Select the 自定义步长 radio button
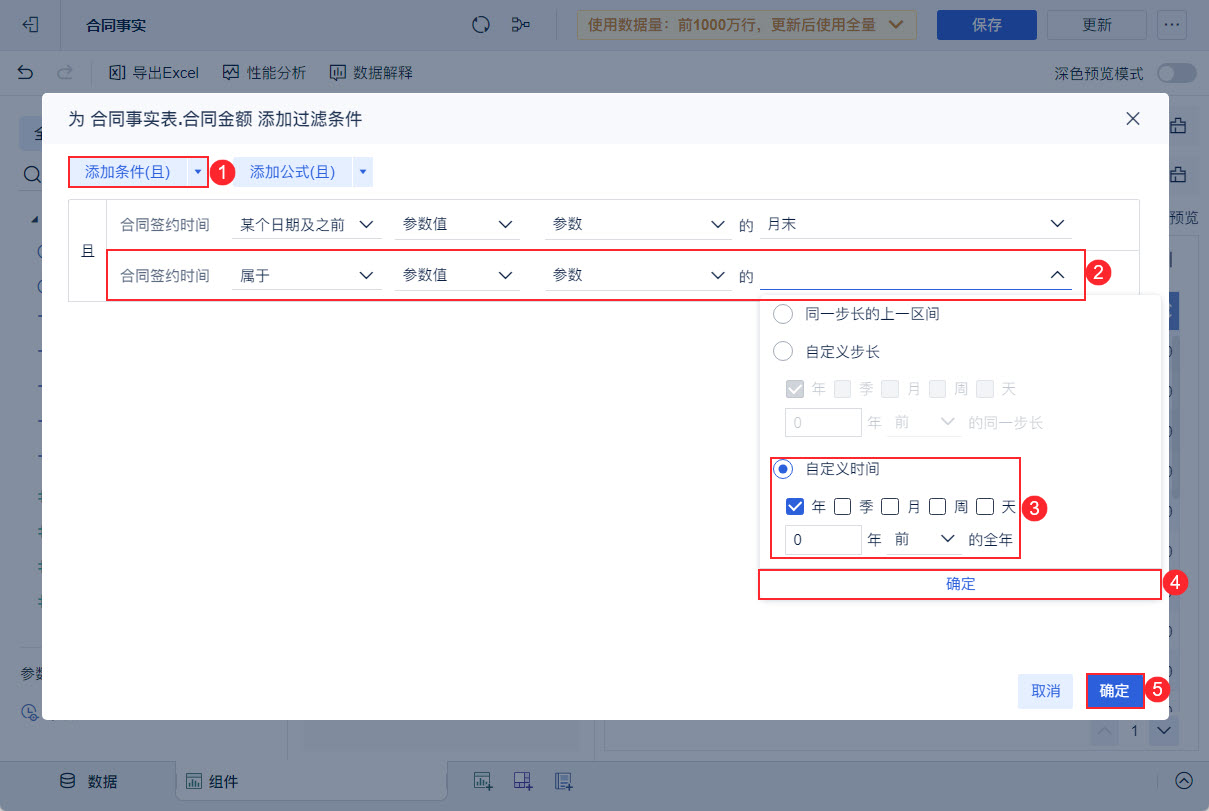 click(x=784, y=352)
